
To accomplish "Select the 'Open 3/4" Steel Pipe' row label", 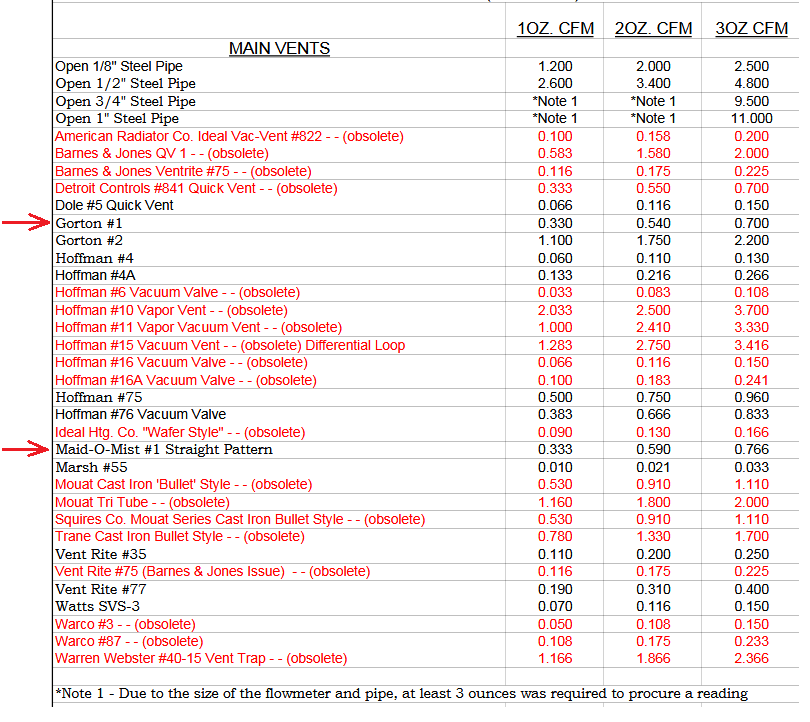I will [126, 101].
